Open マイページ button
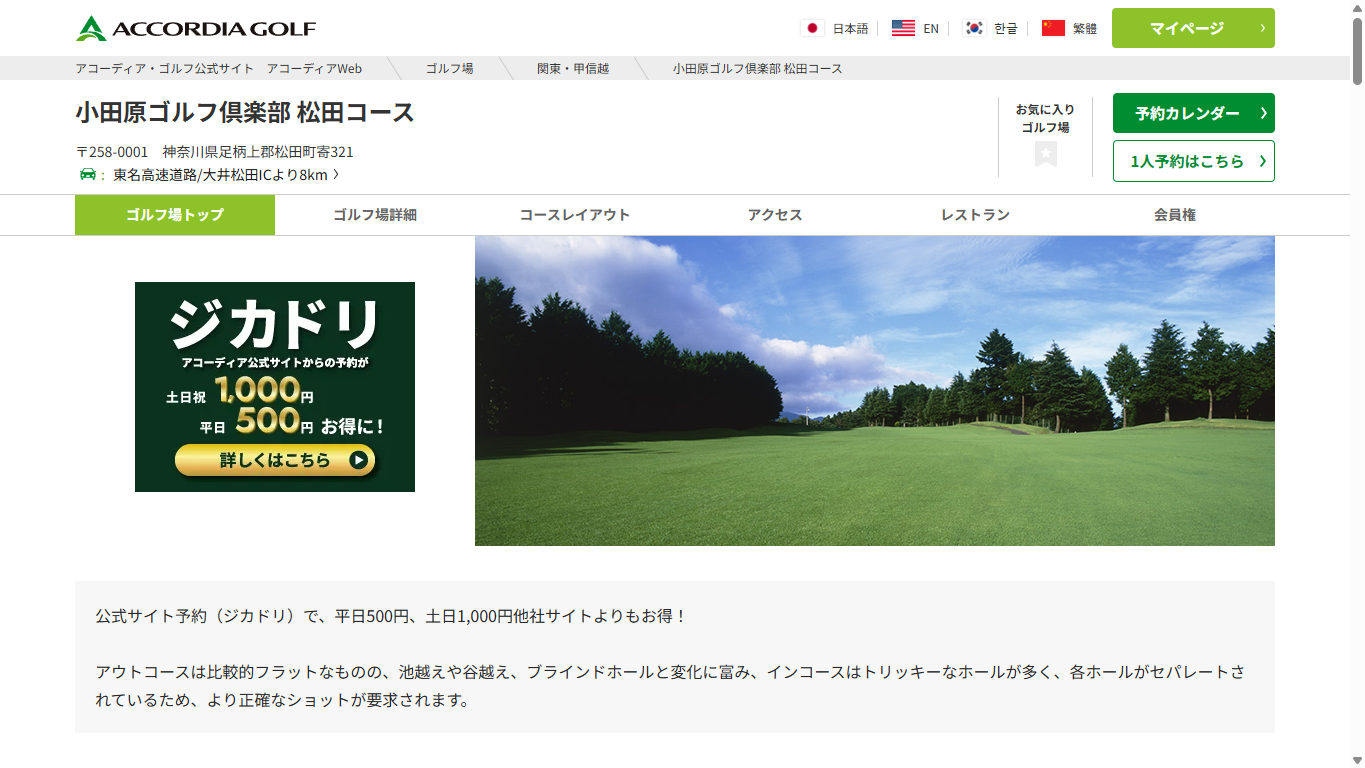This screenshot has width=1365, height=768. [x=1193, y=28]
